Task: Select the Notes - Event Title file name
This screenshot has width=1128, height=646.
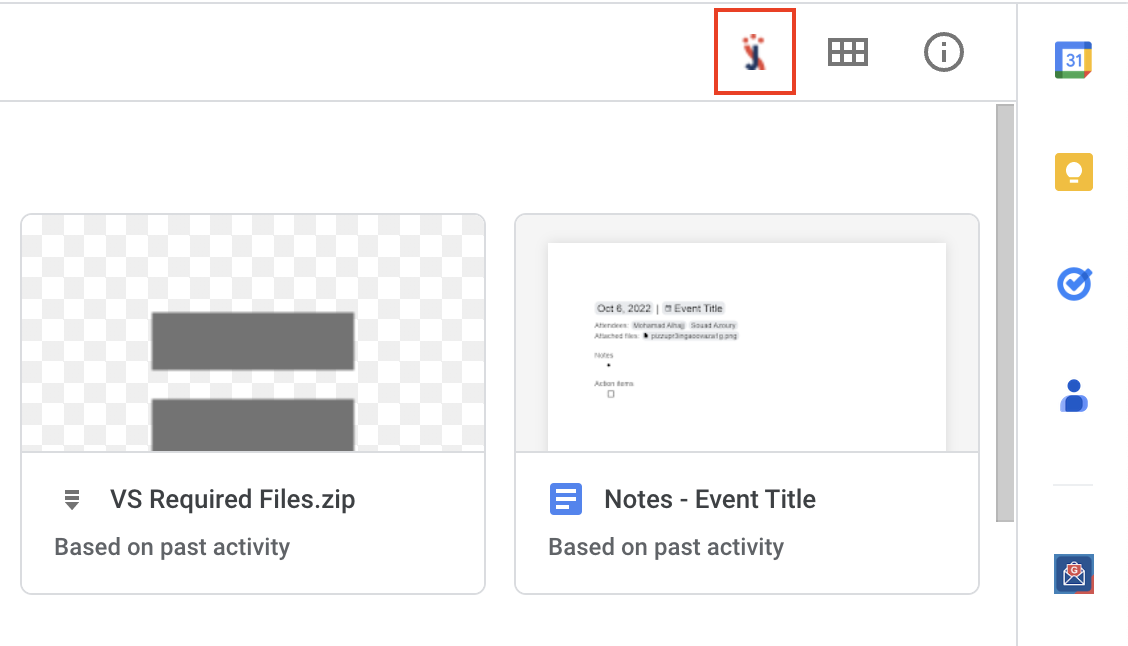Action: pyautogui.click(x=709, y=499)
